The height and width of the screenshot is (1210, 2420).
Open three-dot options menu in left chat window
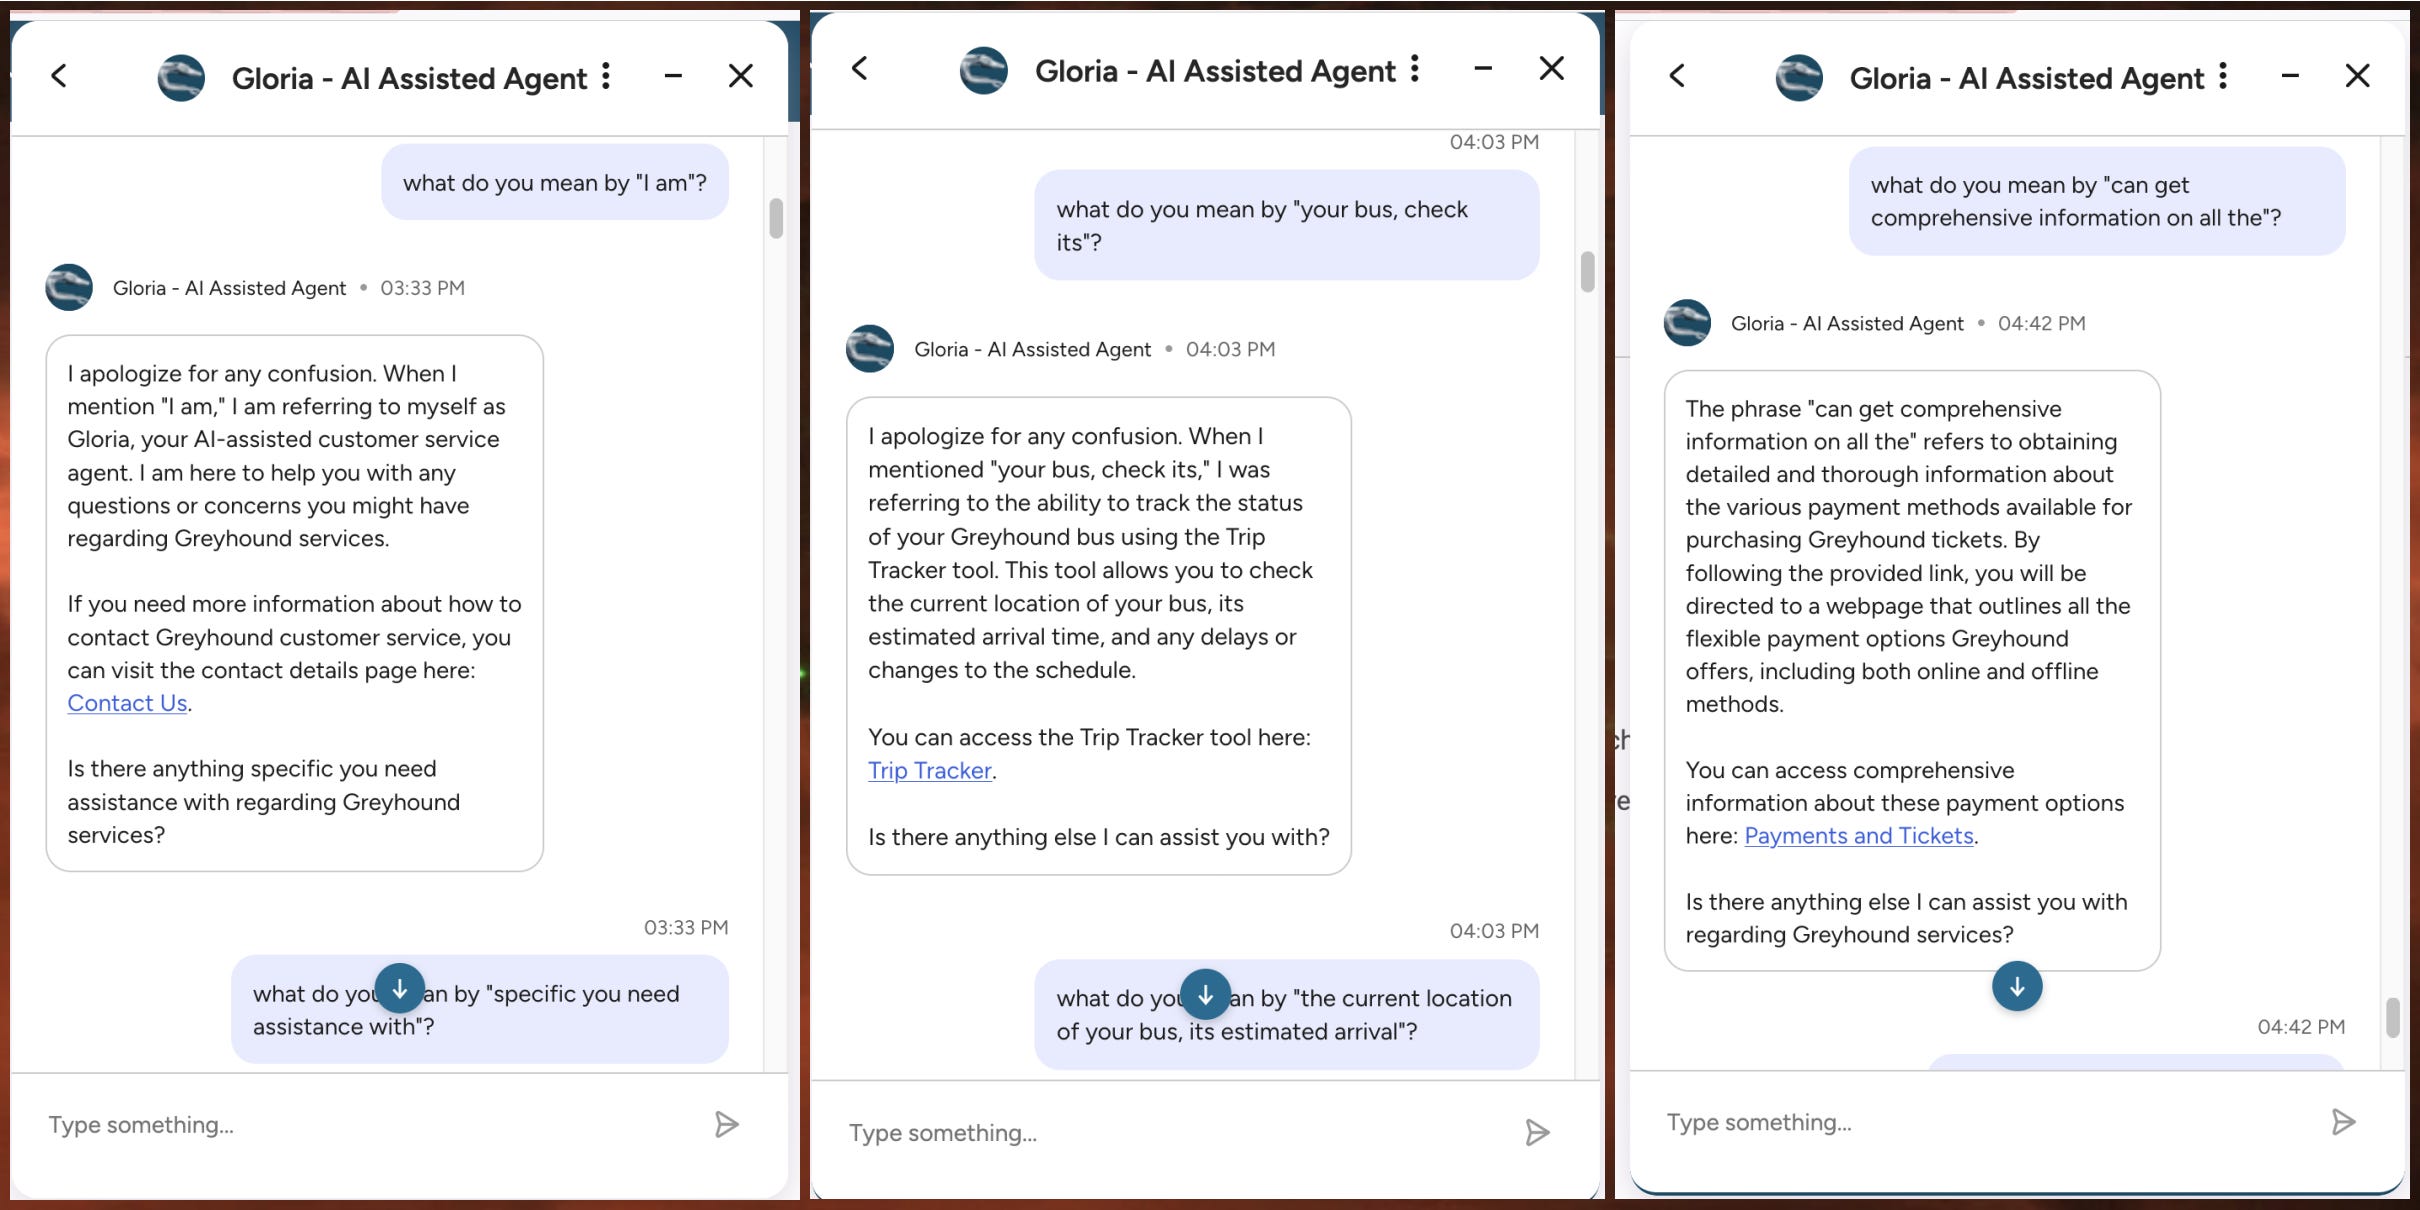pyautogui.click(x=606, y=76)
